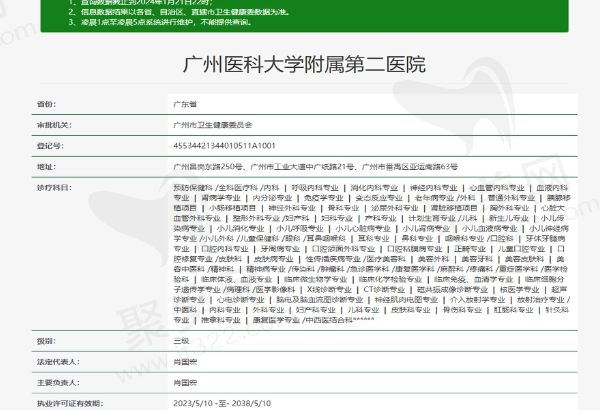Click 鼻科专业 in the department list
The width and height of the screenshot is (600, 410).
pyautogui.click(x=417, y=238)
